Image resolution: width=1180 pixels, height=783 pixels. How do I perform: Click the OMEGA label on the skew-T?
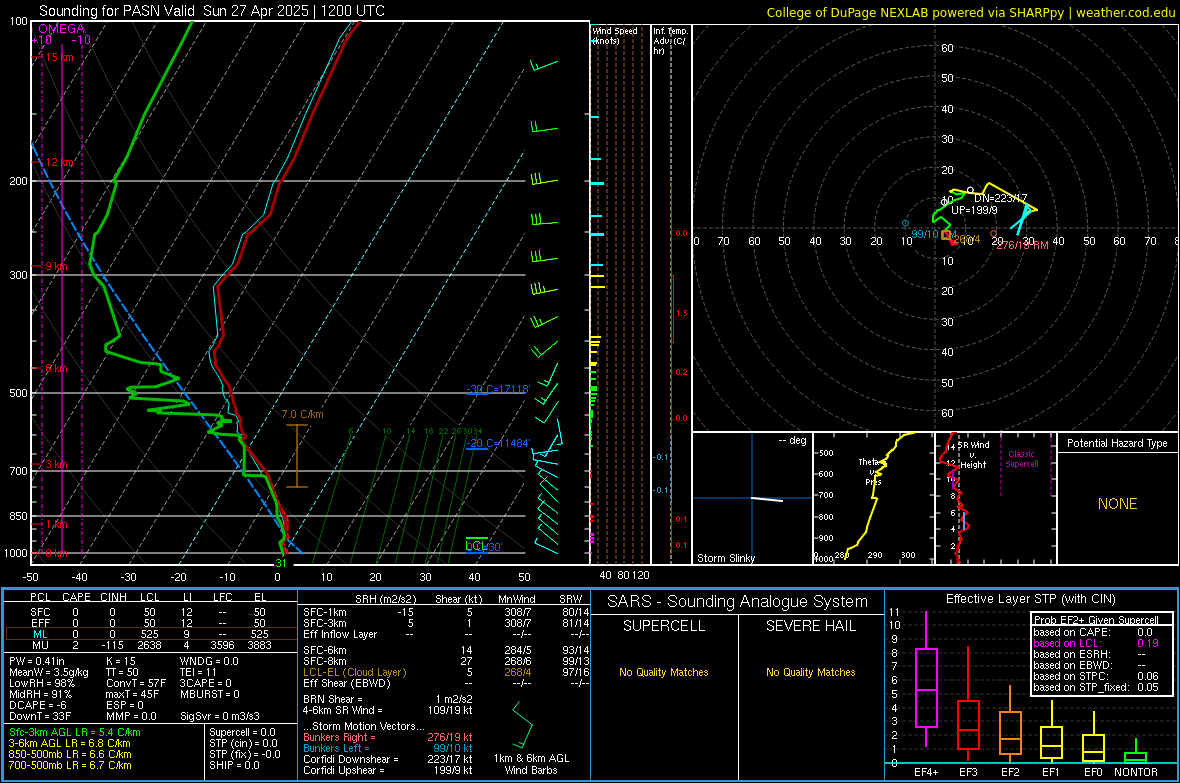62,29
